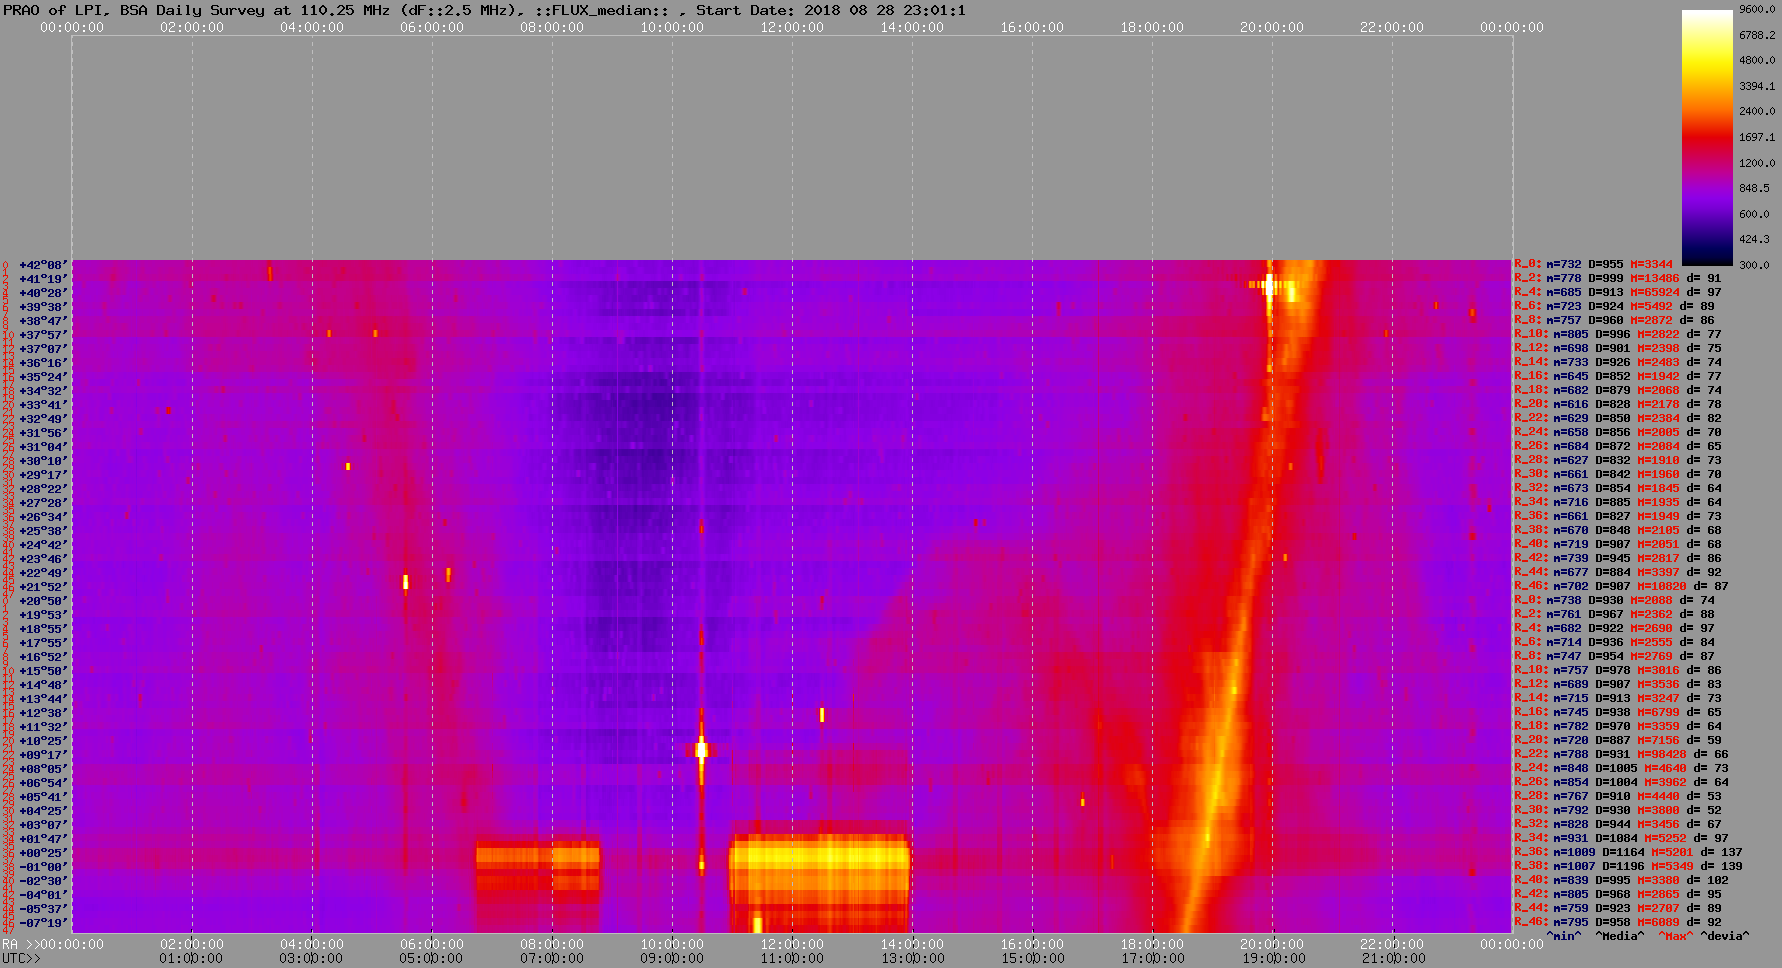Click the 4800.0 color scale label
Image resolution: width=1782 pixels, height=968 pixels.
[1757, 60]
